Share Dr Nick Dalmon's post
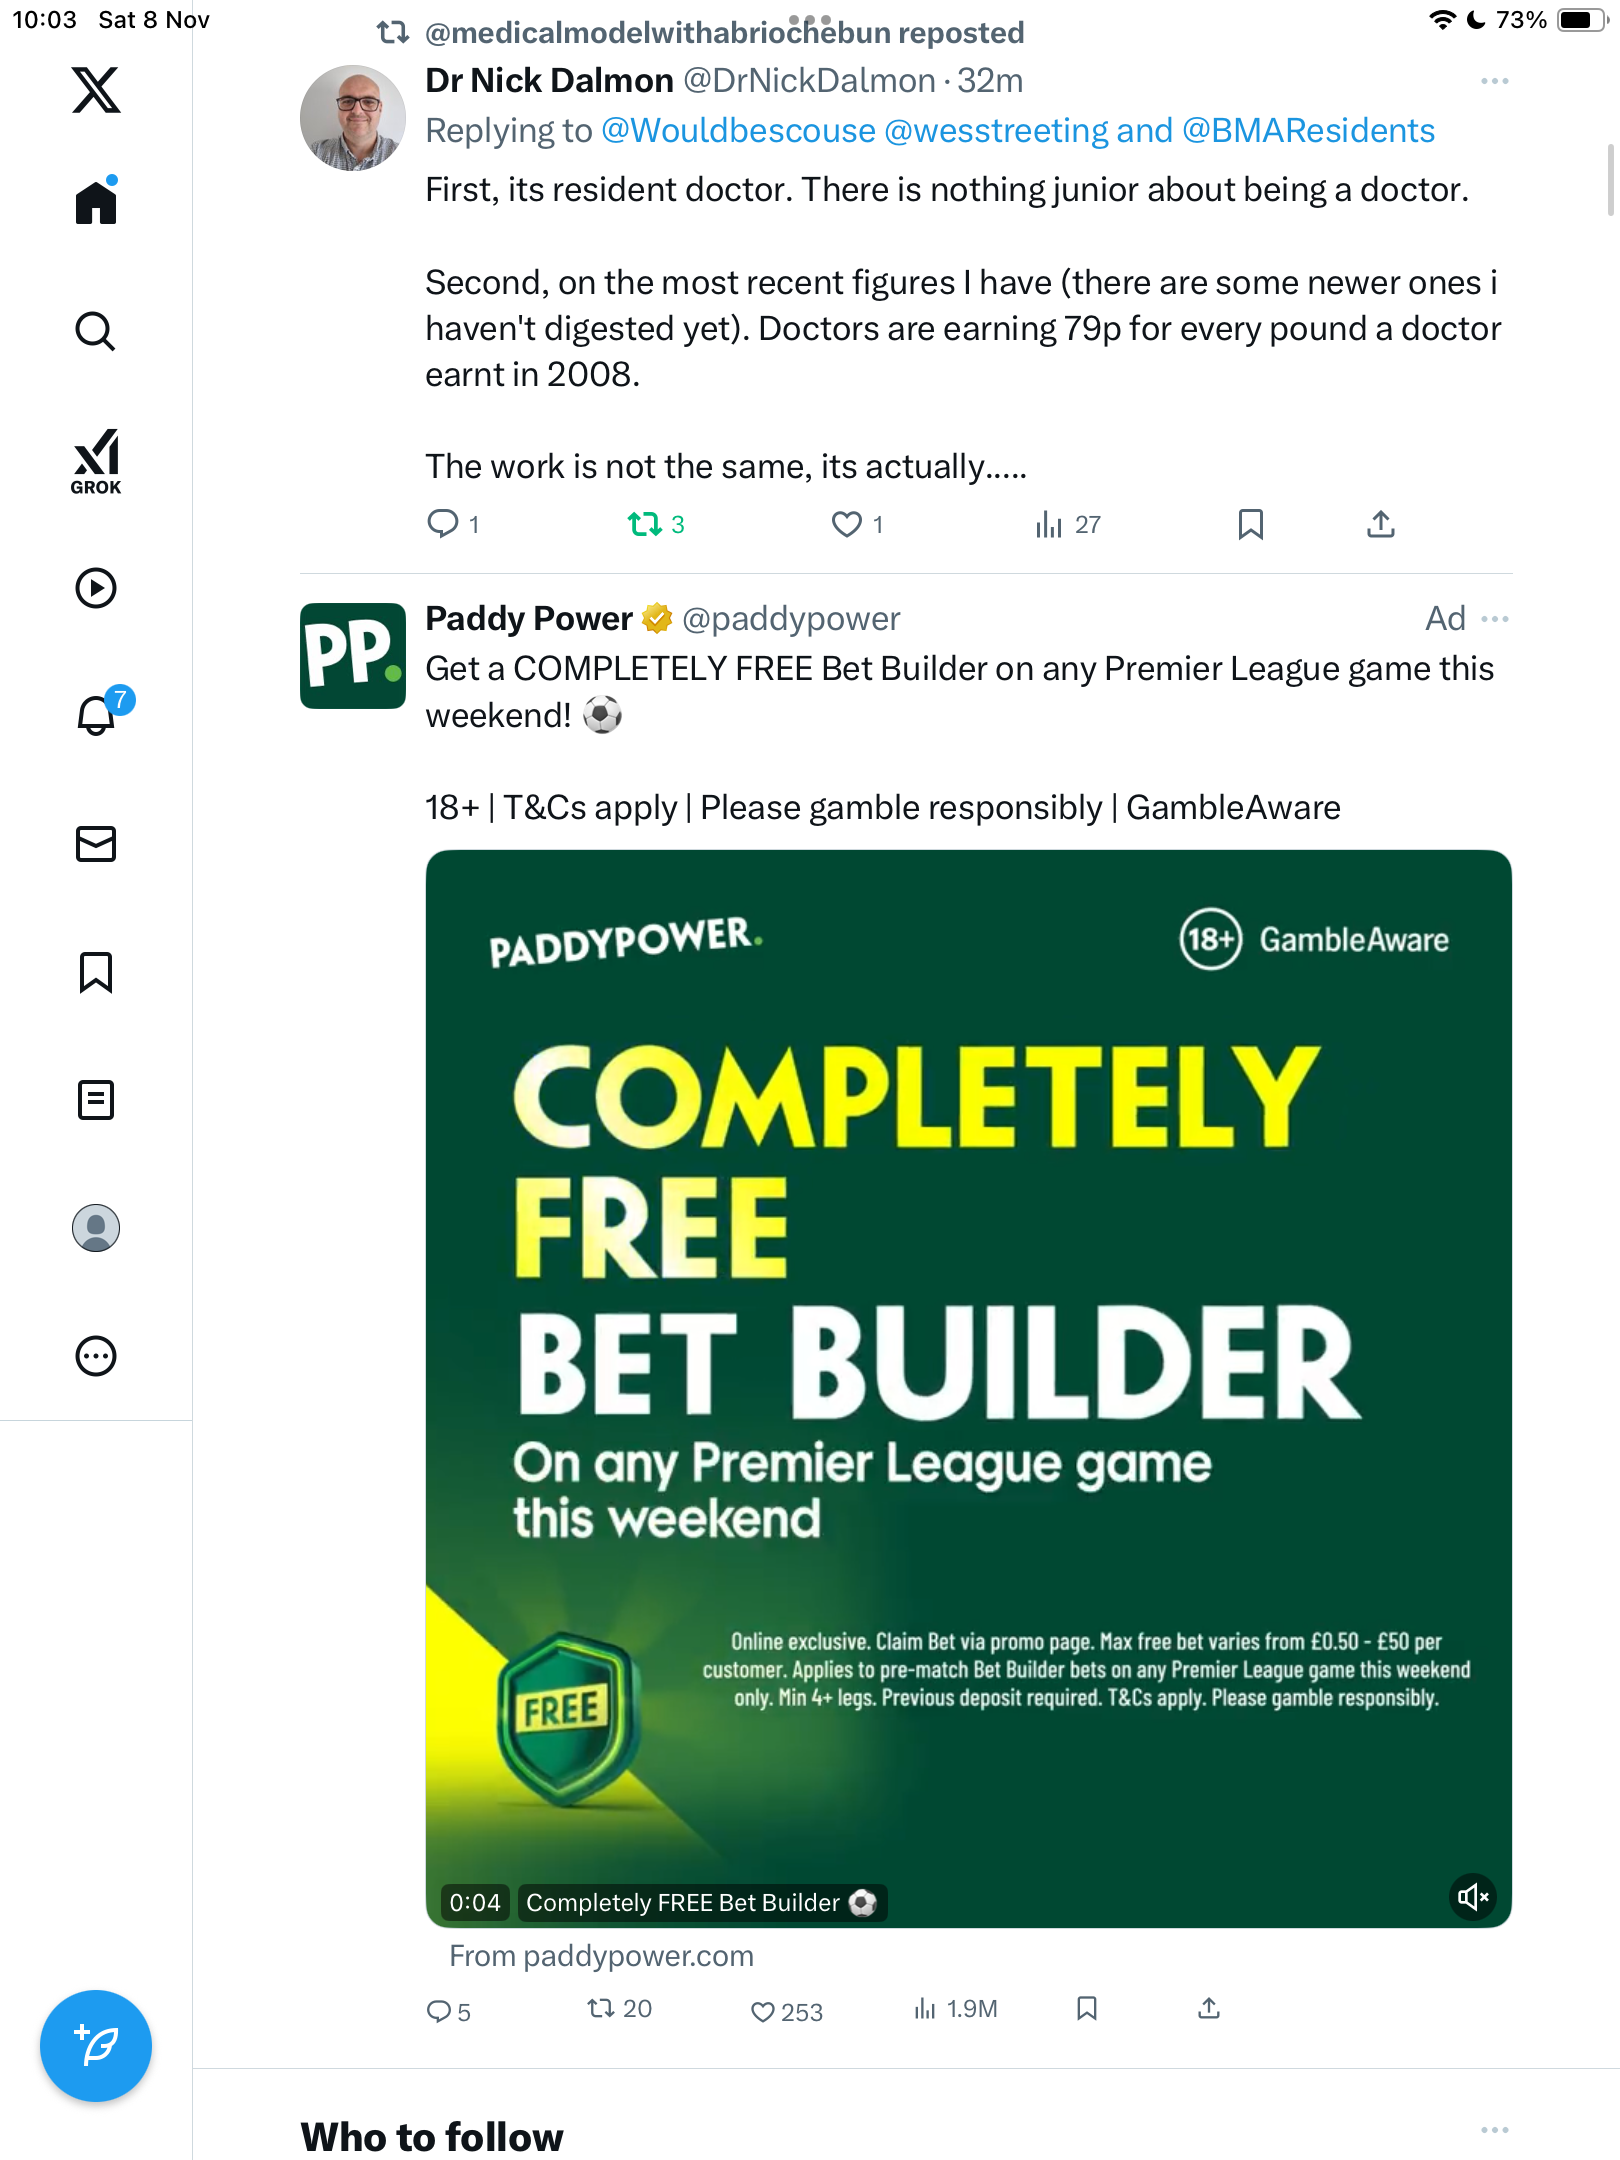The image size is (1620, 2160). tap(1380, 524)
